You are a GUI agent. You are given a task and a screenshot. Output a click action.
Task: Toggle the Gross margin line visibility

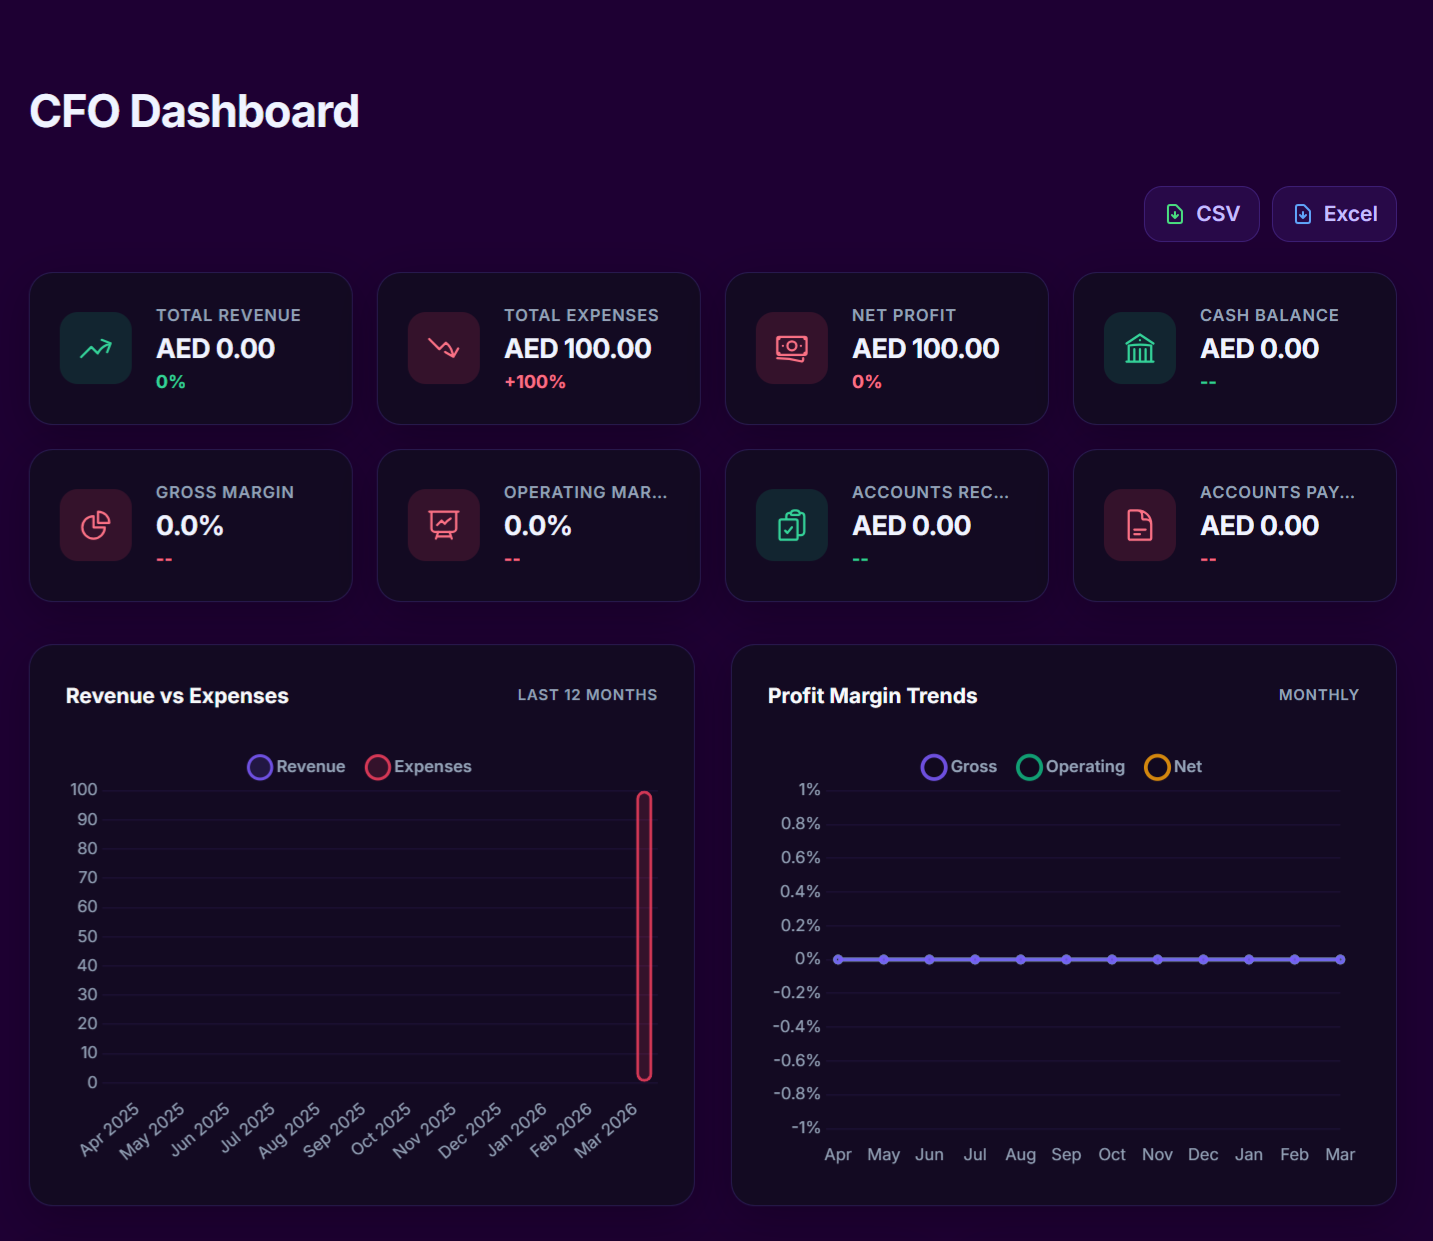pyautogui.click(x=958, y=766)
